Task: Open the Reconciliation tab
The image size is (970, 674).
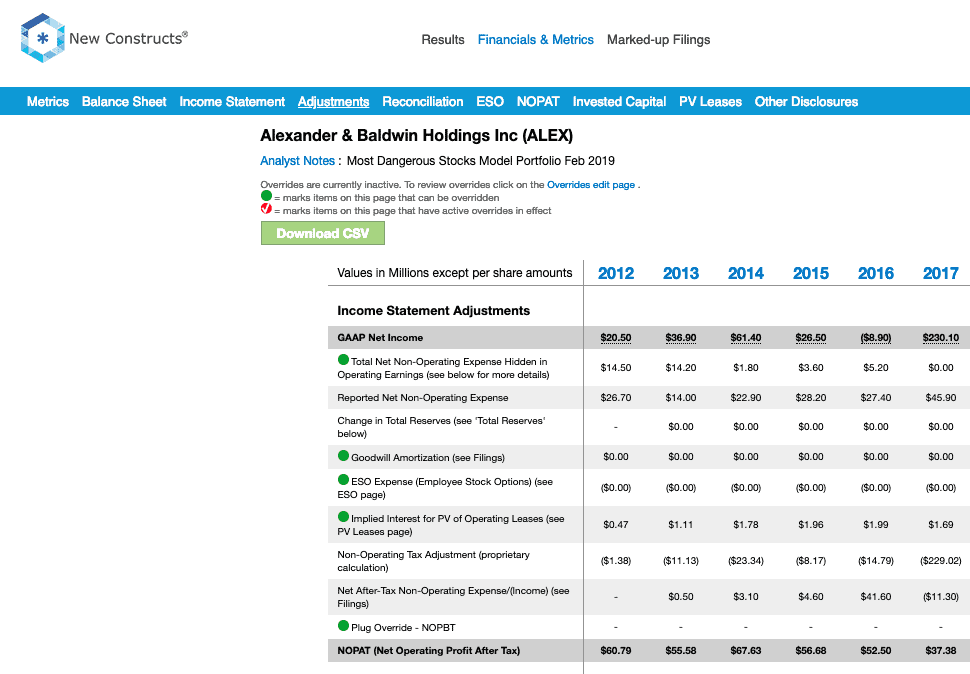Action: (x=423, y=101)
